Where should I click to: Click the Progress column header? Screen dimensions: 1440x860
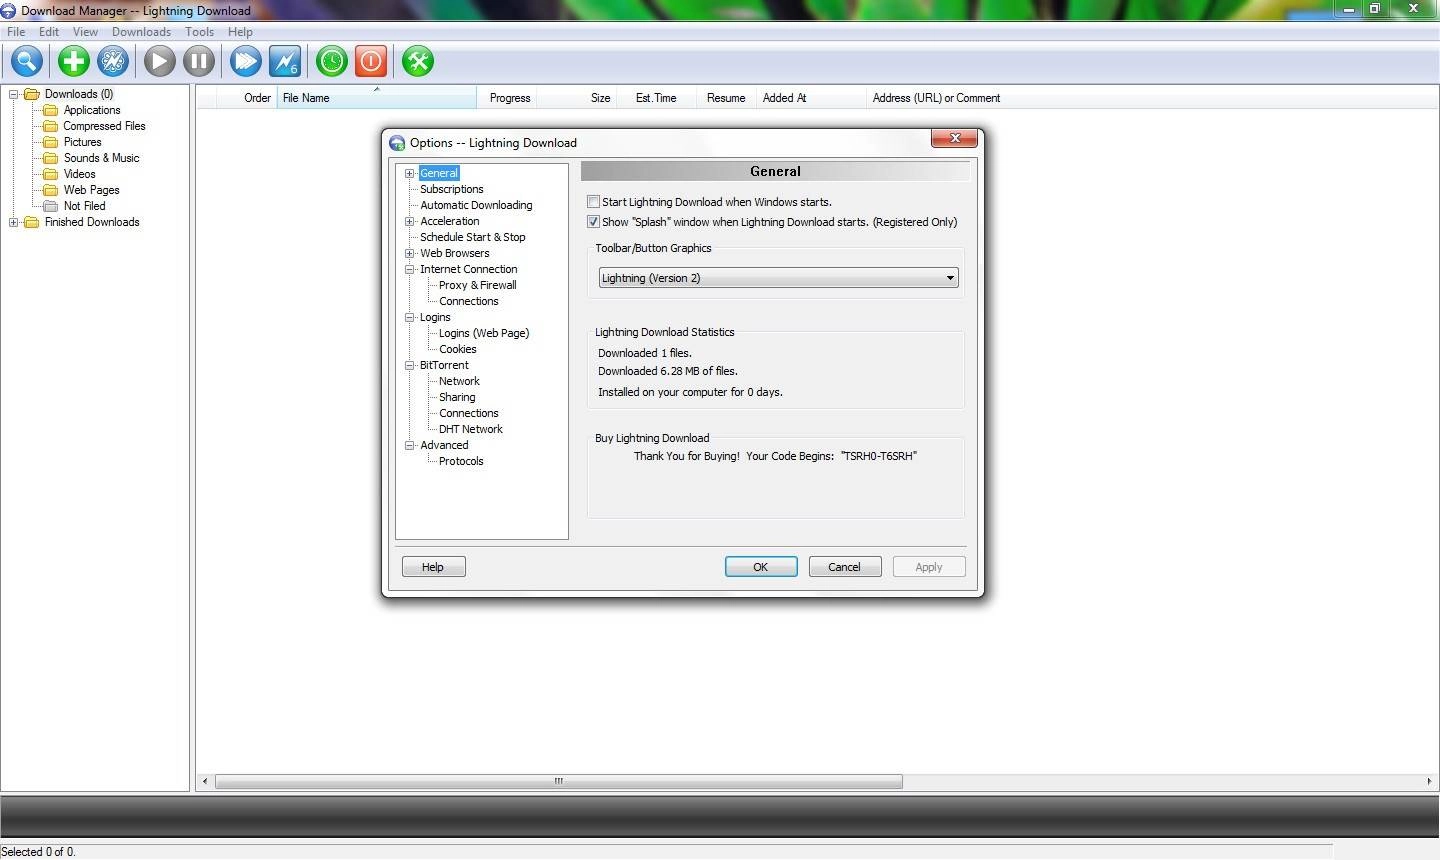509,98
